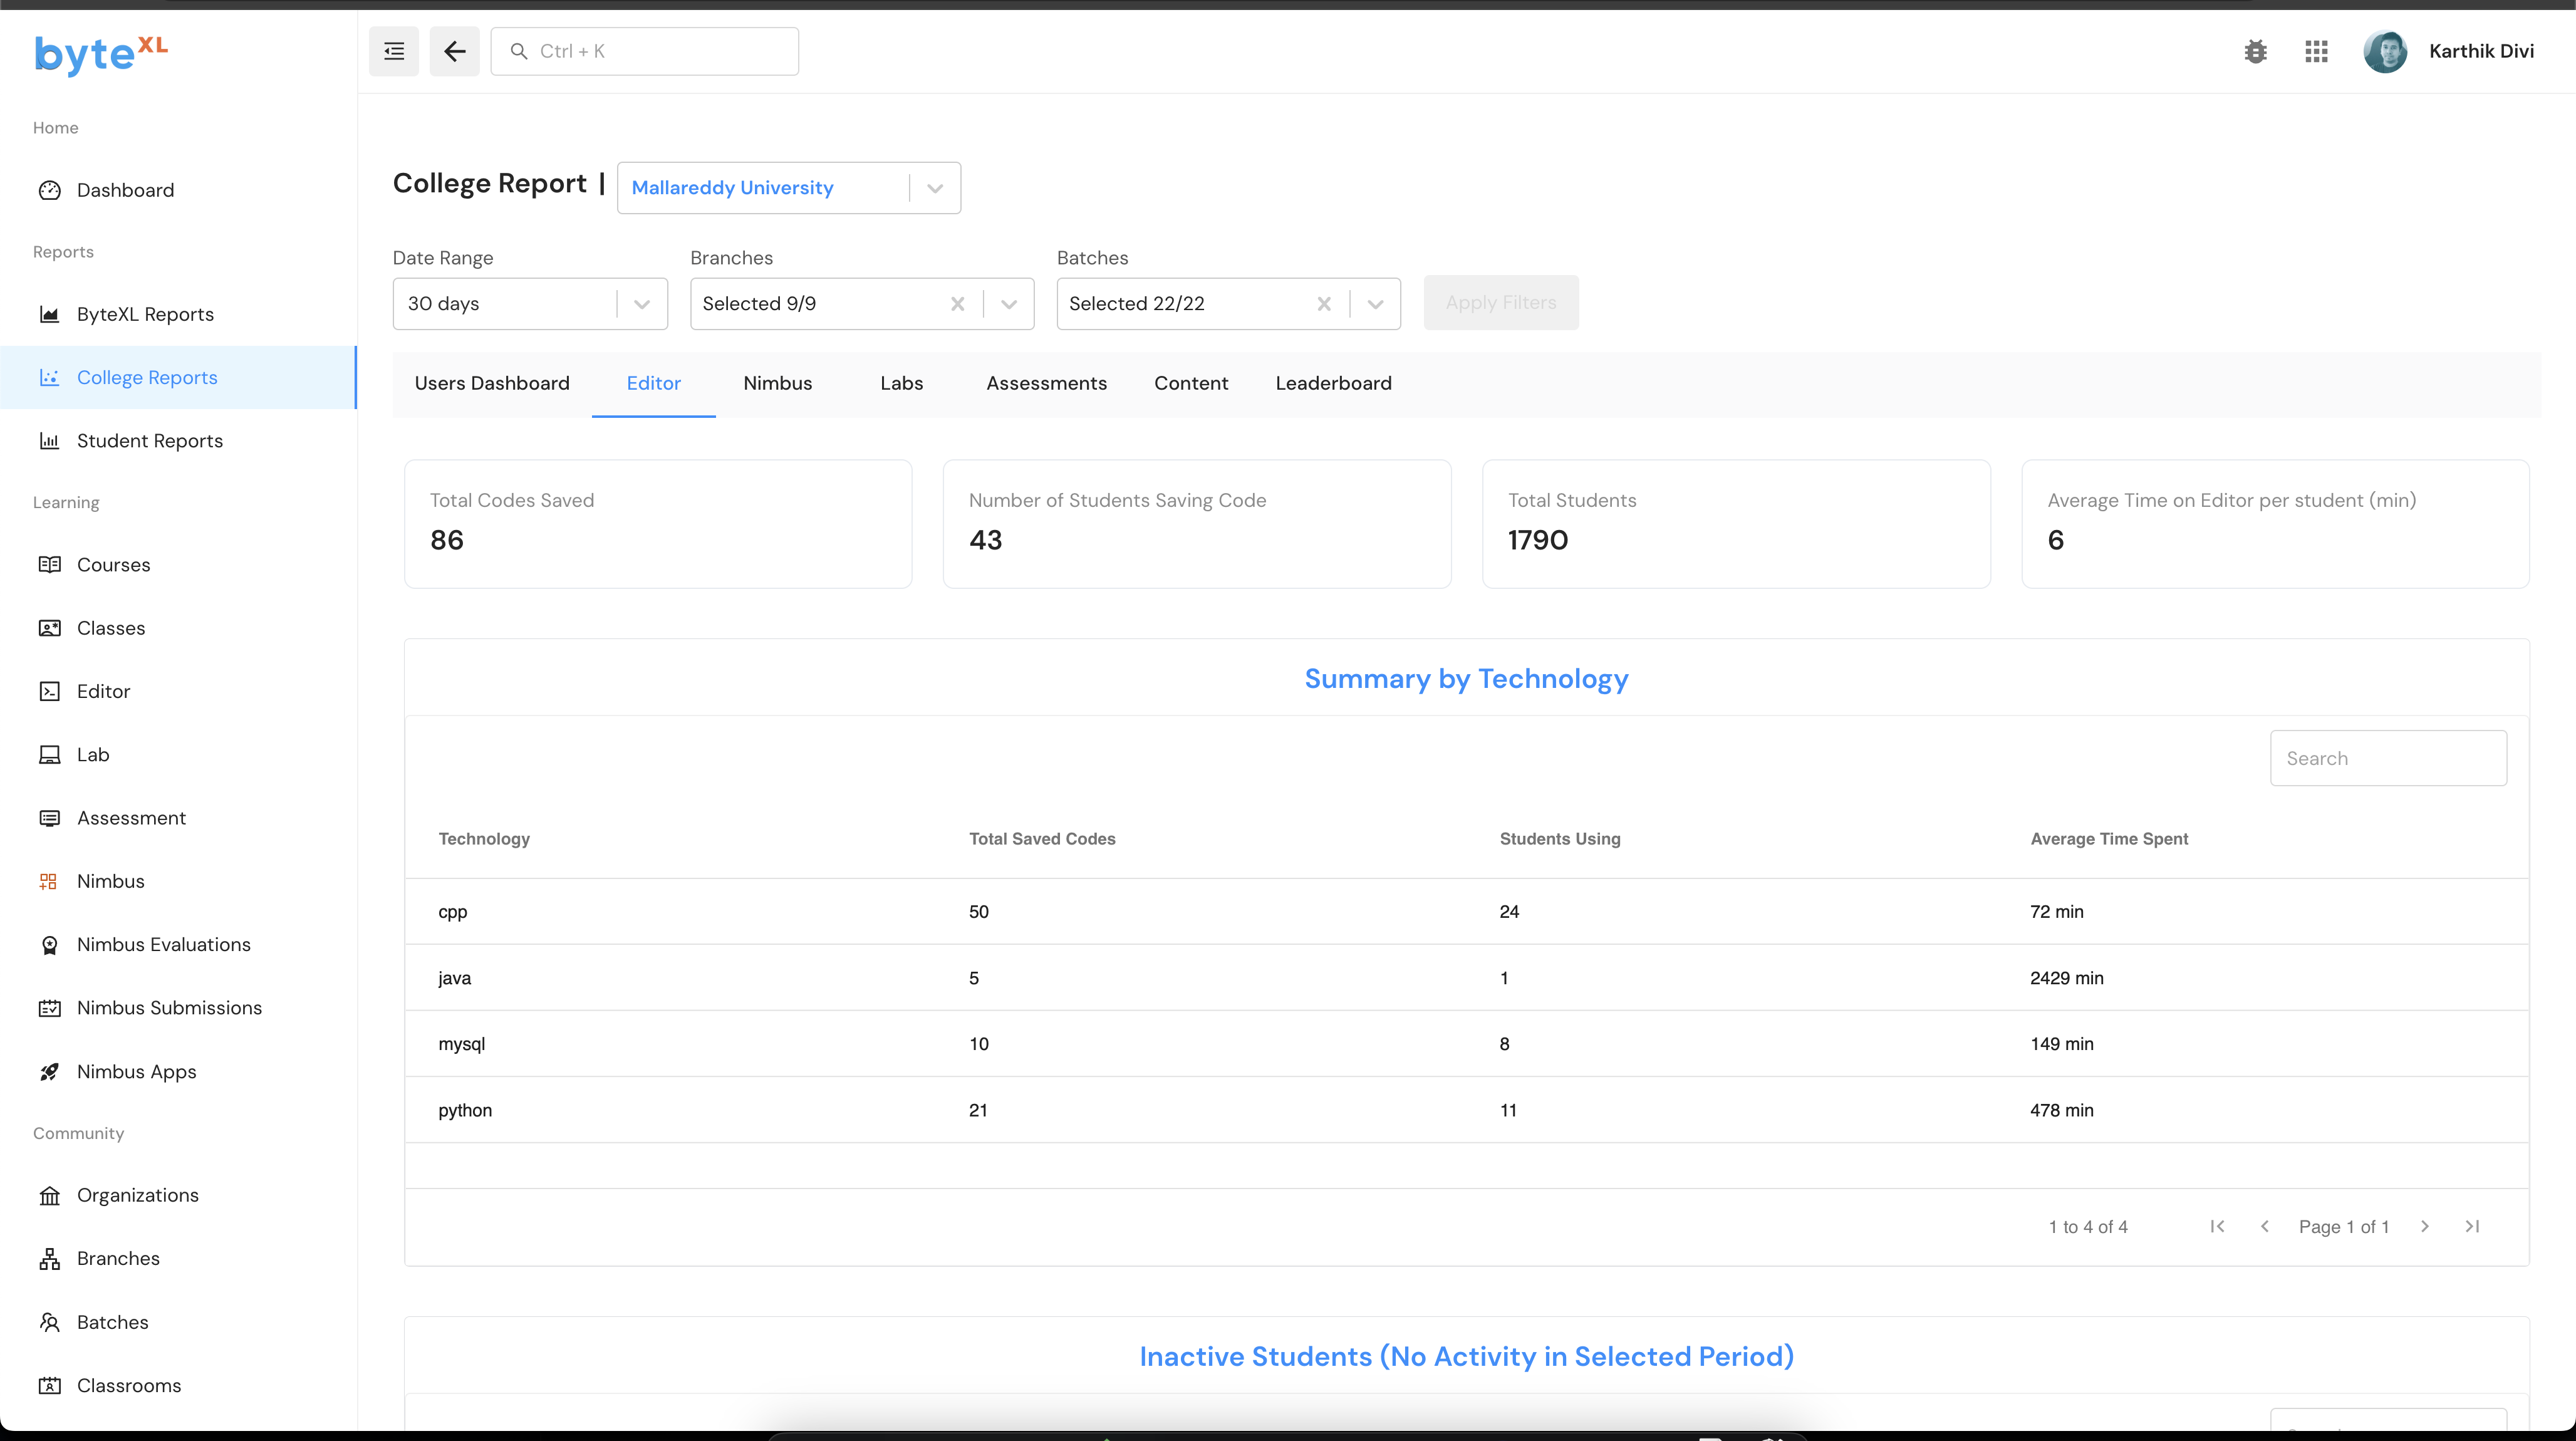
Task: Click the Summary by Technology search field
Action: point(2388,758)
